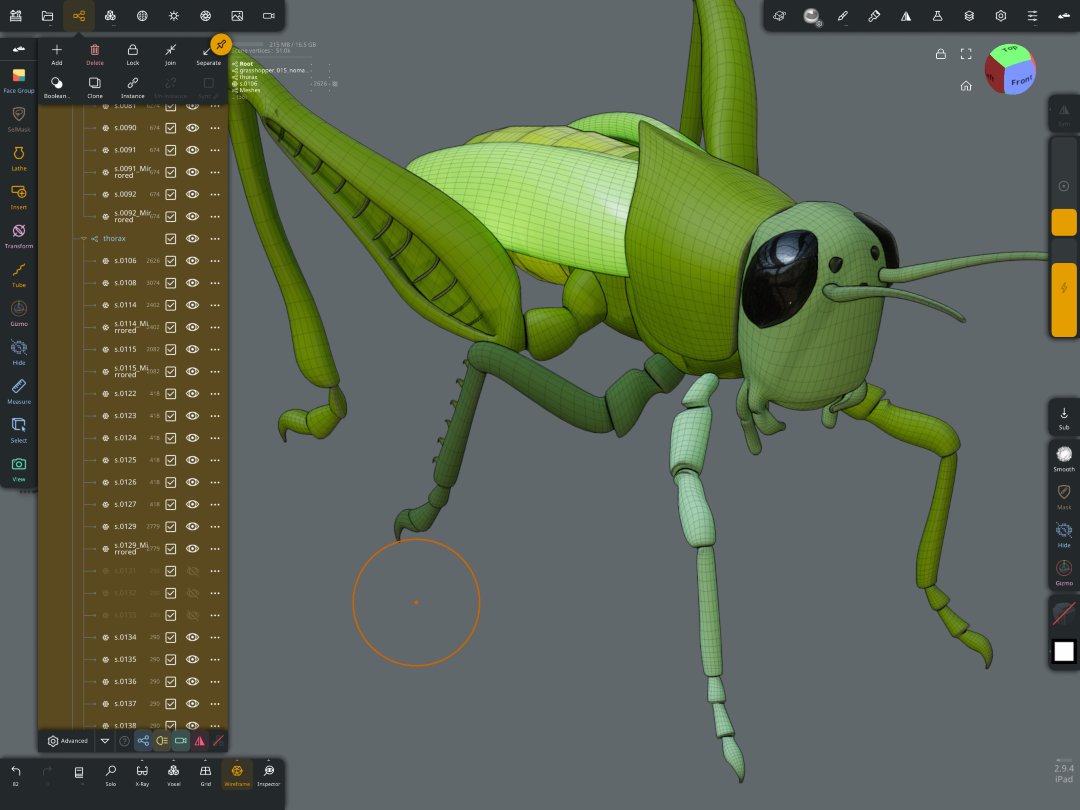
Task: Hide the s.0091 mesh with its eye icon
Action: [x=193, y=150]
